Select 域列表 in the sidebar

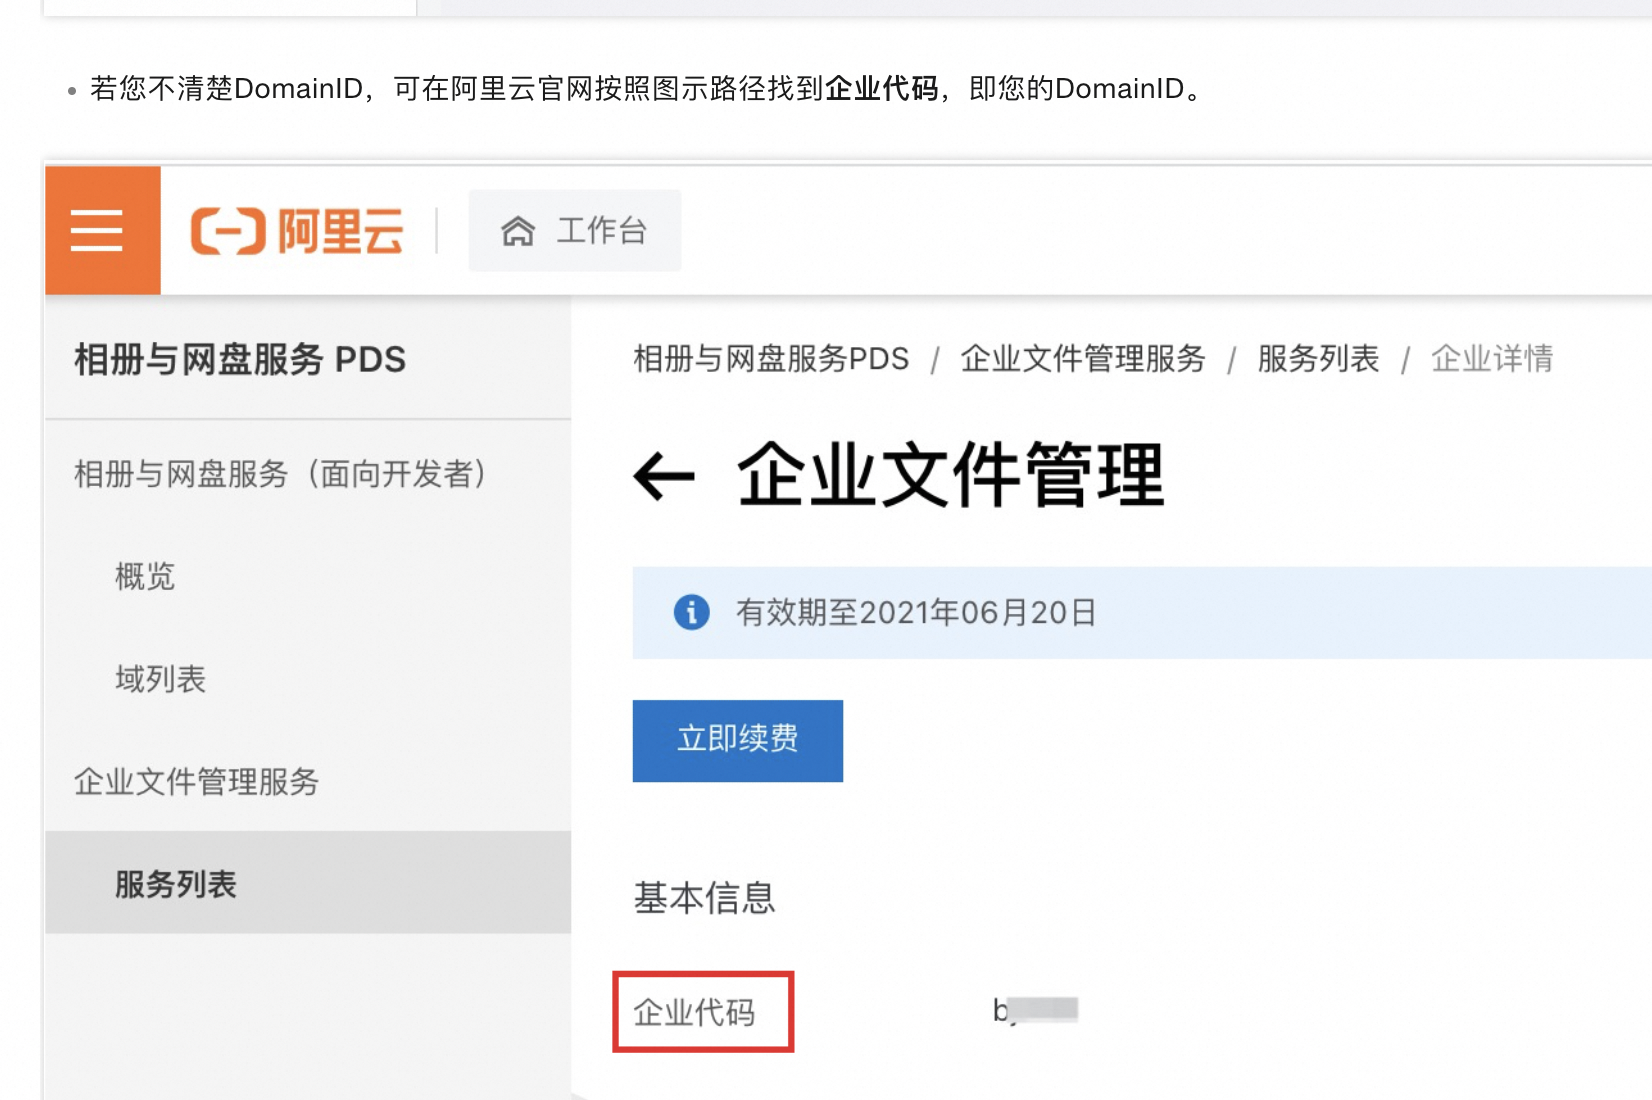pos(160,679)
